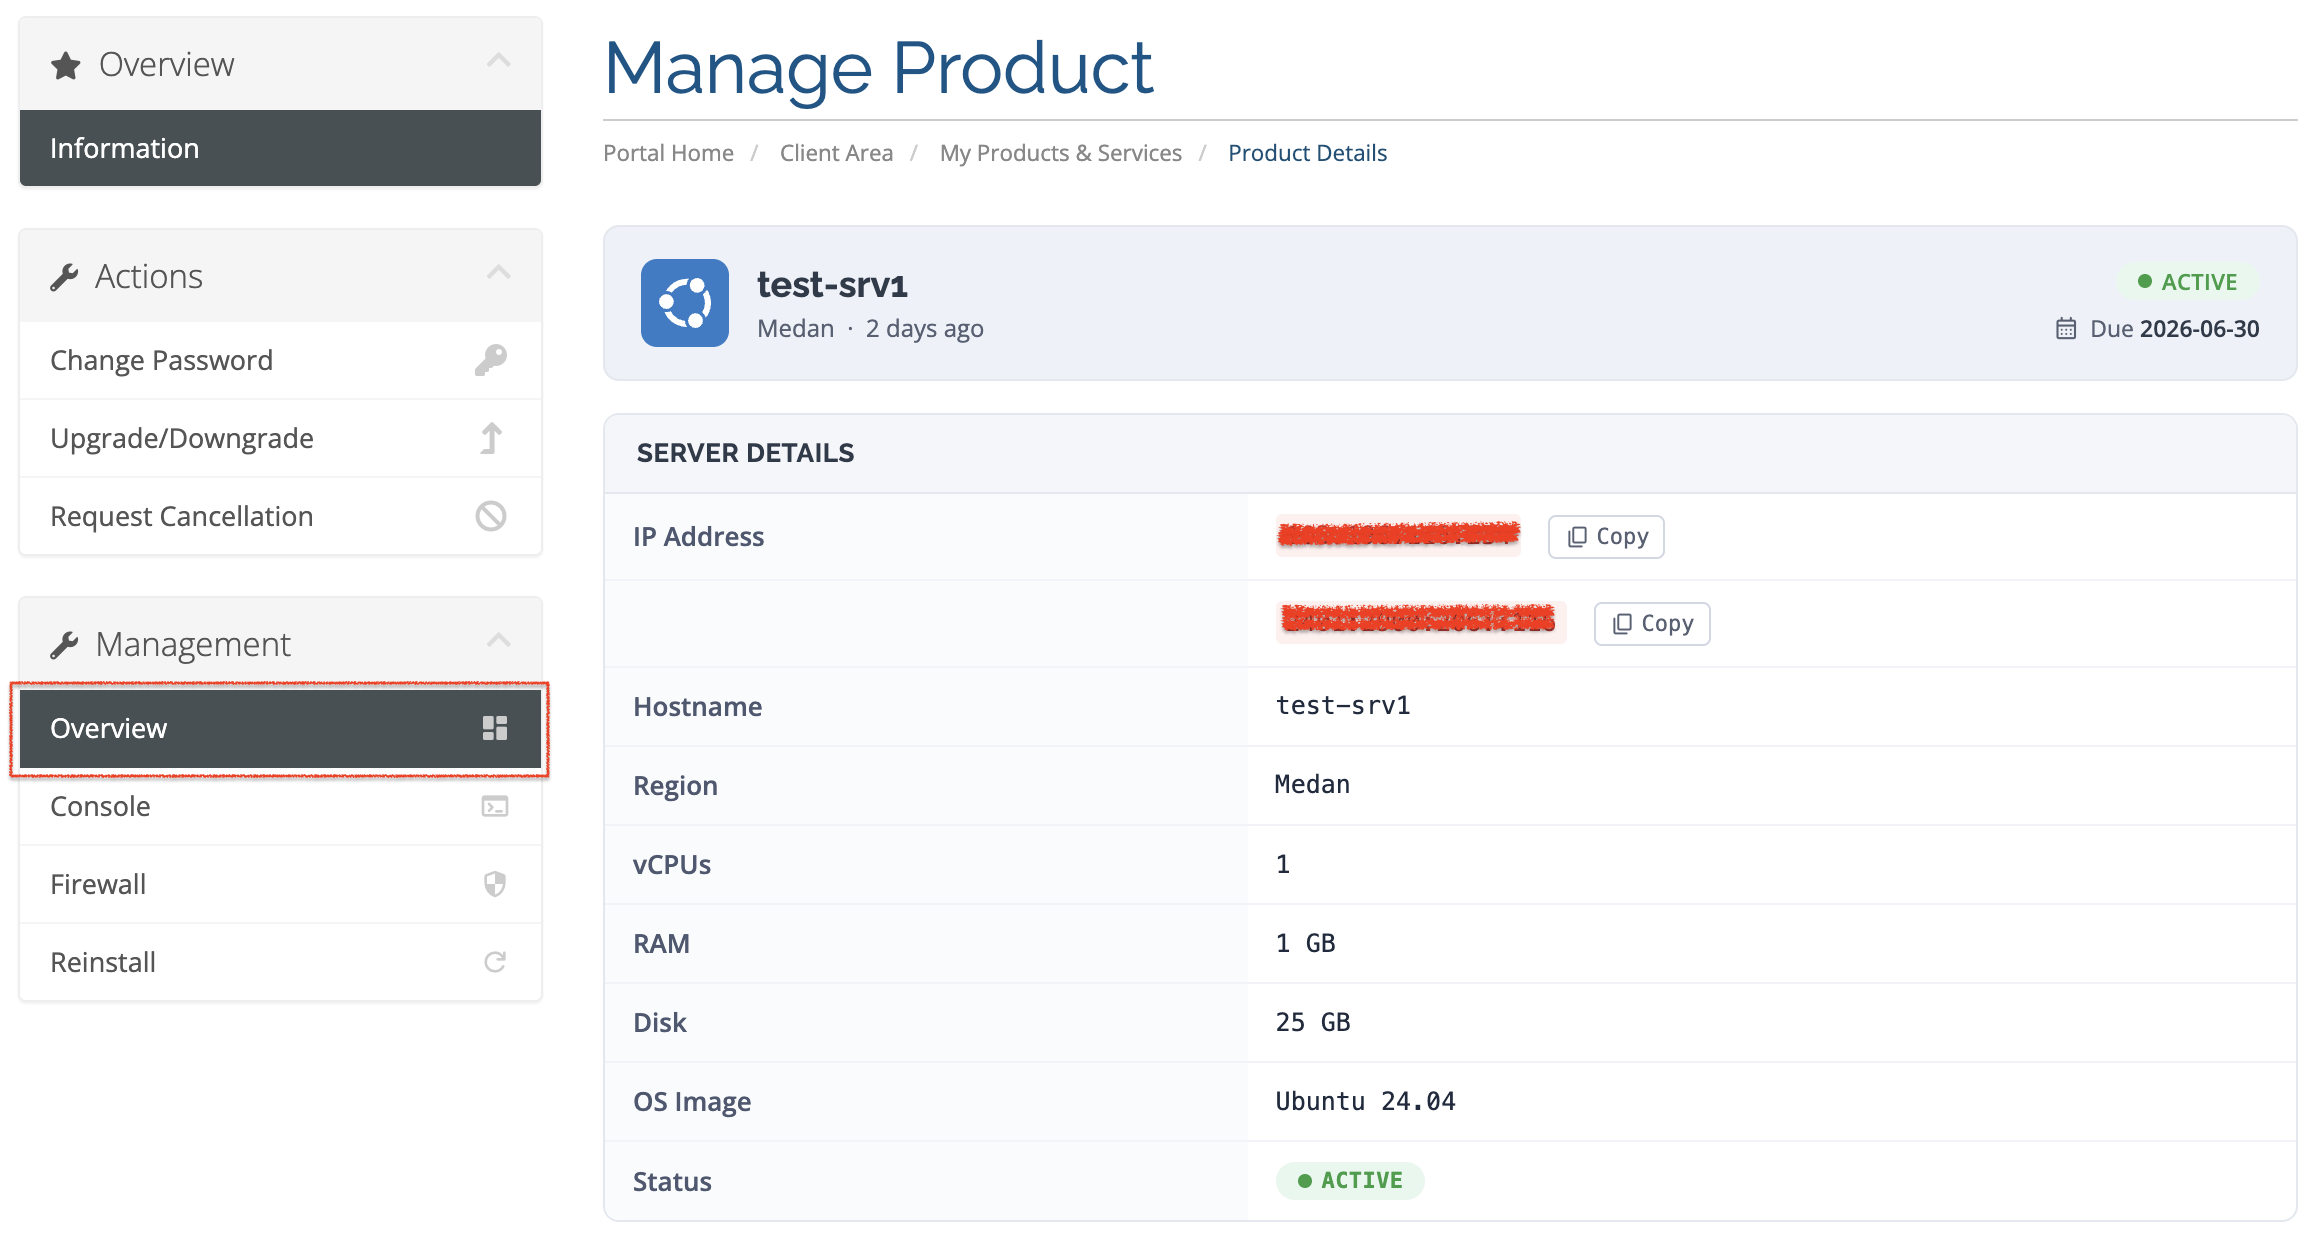
Task: Open Upgrade/Downgrade action
Action: 280,438
